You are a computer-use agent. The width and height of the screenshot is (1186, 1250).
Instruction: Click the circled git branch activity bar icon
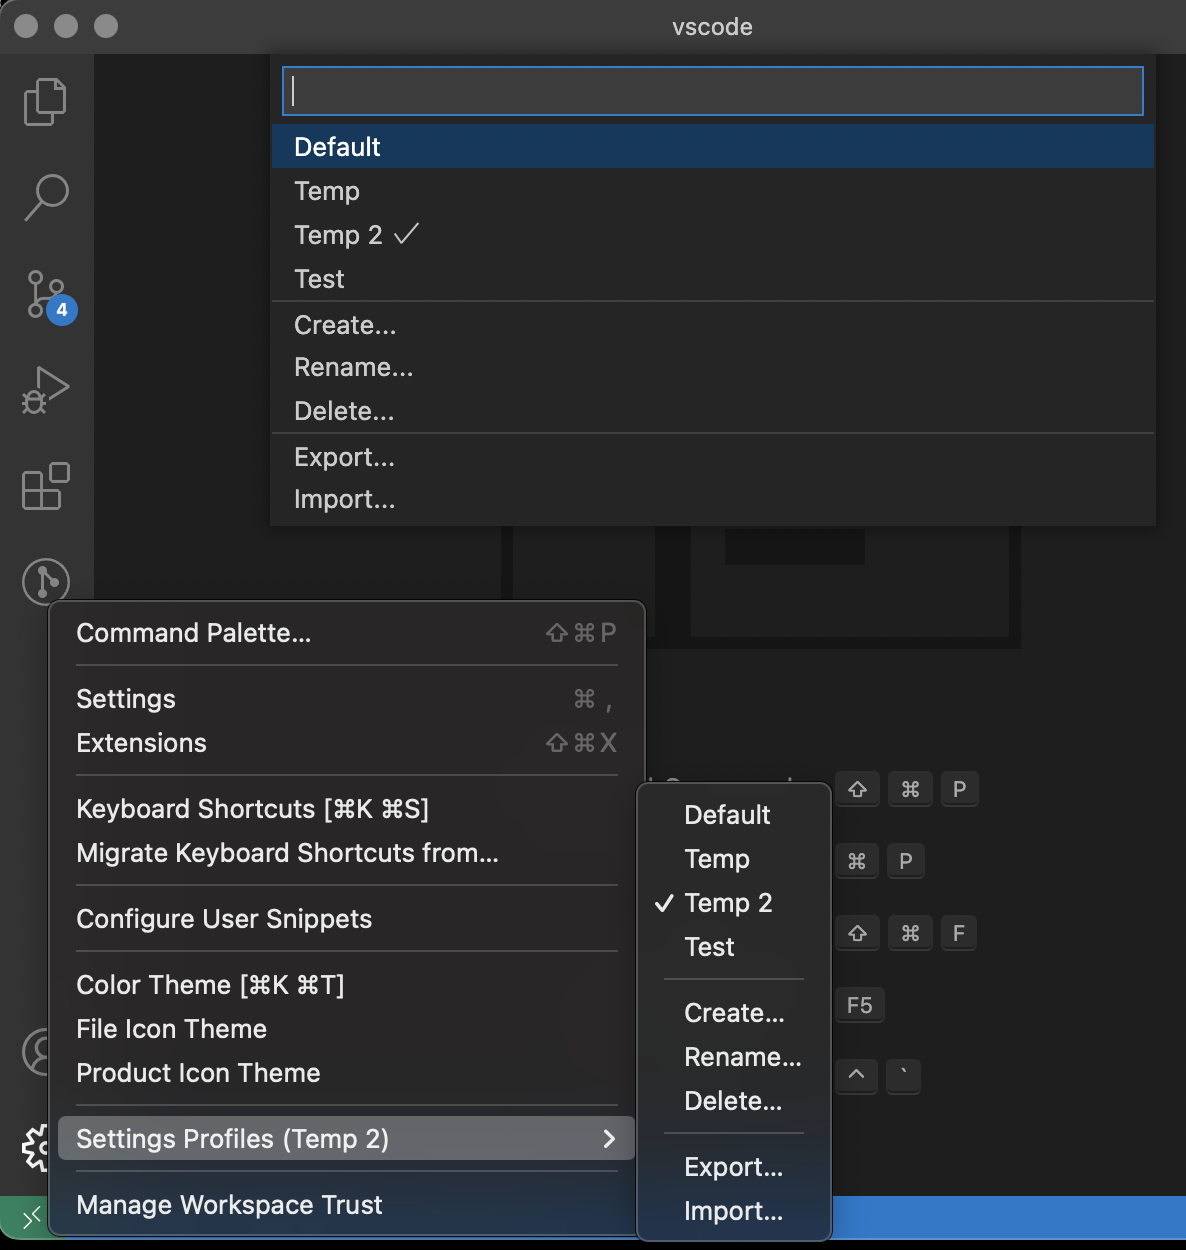44,581
